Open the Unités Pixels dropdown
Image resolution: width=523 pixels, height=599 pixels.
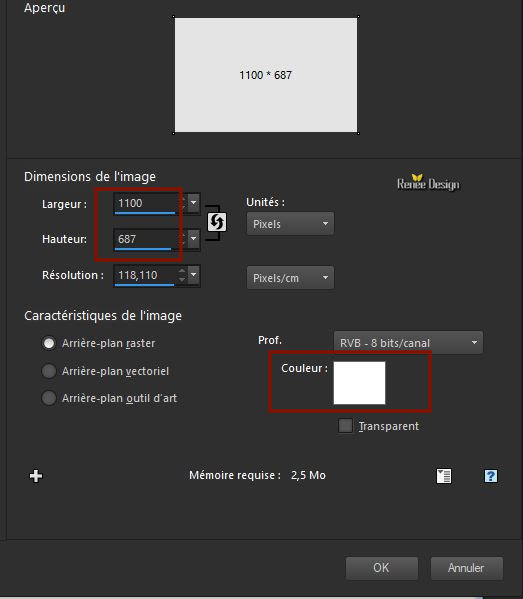pos(290,224)
